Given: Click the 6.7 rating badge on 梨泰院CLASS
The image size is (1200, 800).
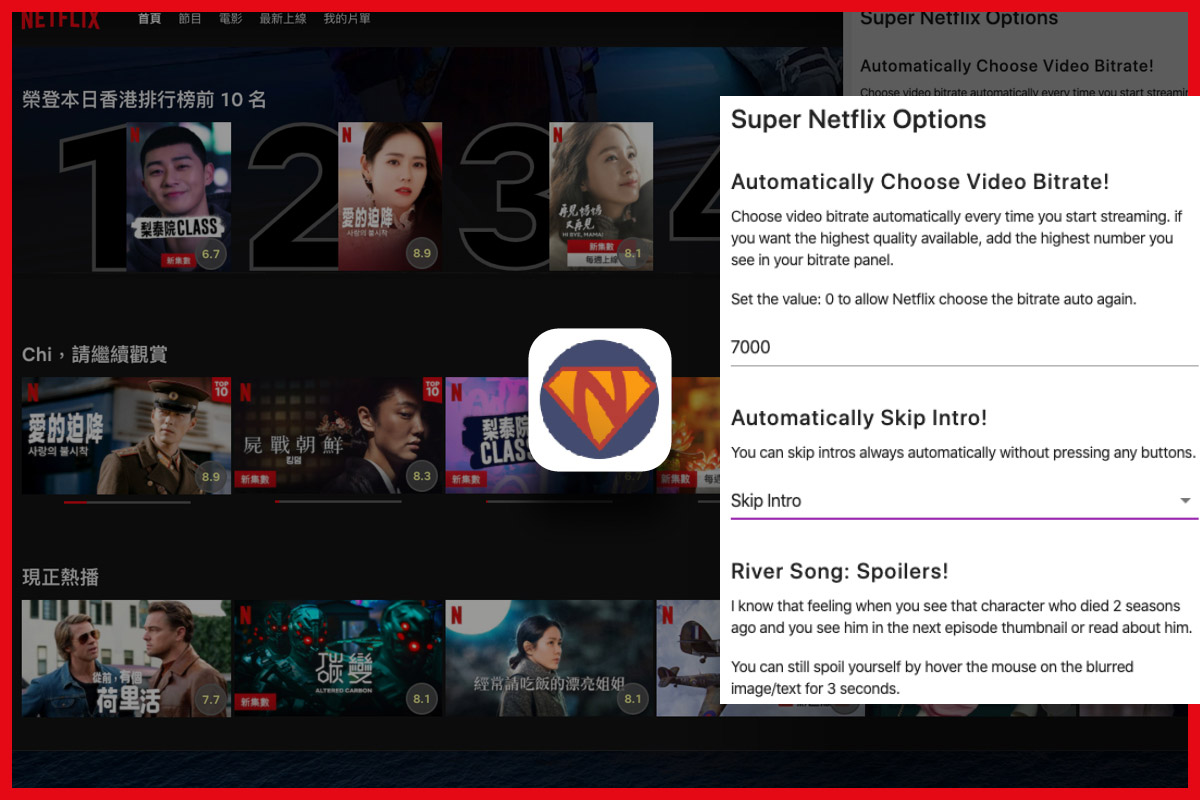Looking at the screenshot, I should 211,254.
